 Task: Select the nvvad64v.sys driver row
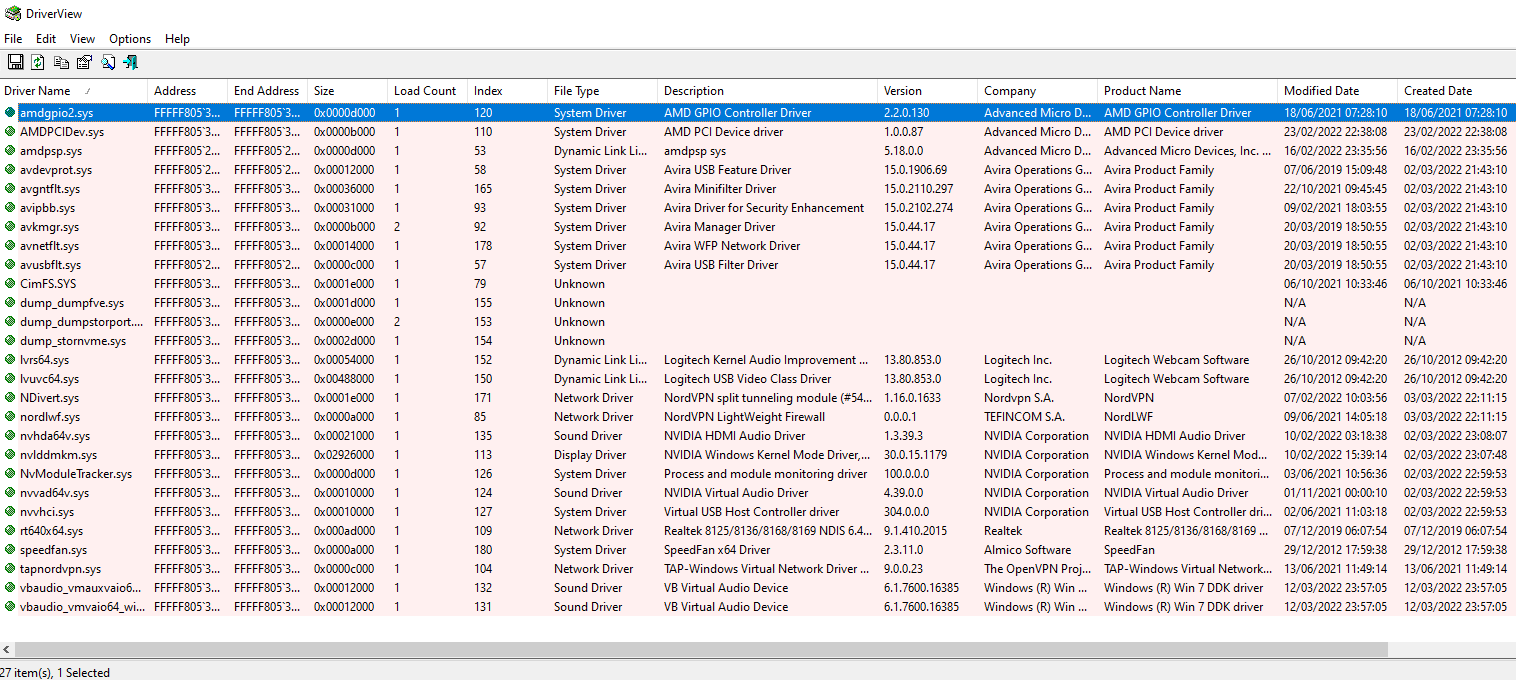[x=758, y=493]
